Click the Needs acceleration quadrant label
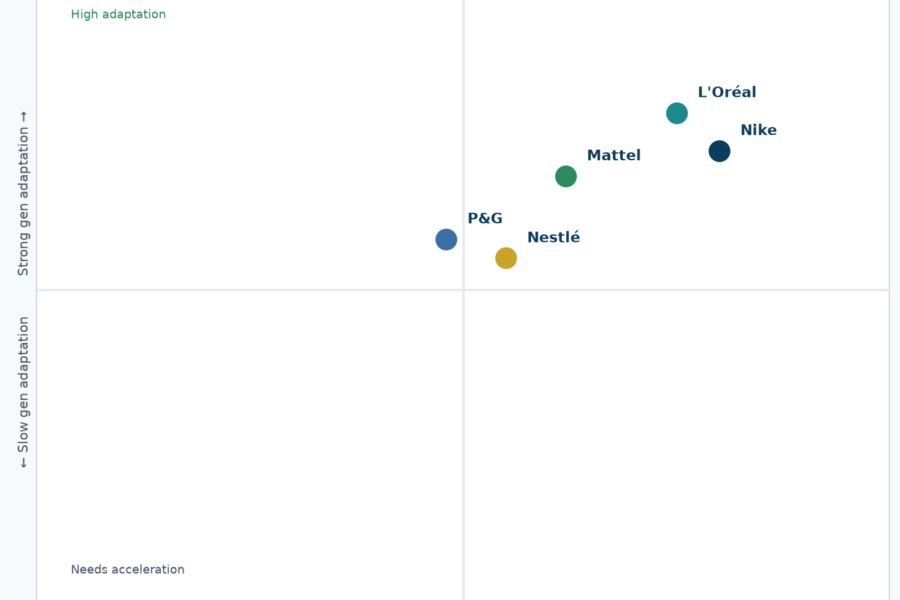This screenshot has width=900, height=600. (127, 570)
